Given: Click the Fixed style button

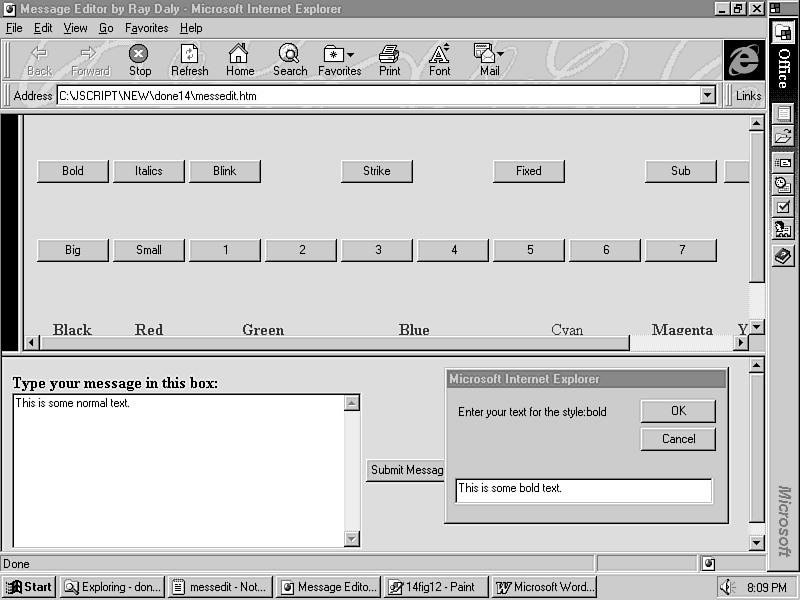Looking at the screenshot, I should point(529,171).
